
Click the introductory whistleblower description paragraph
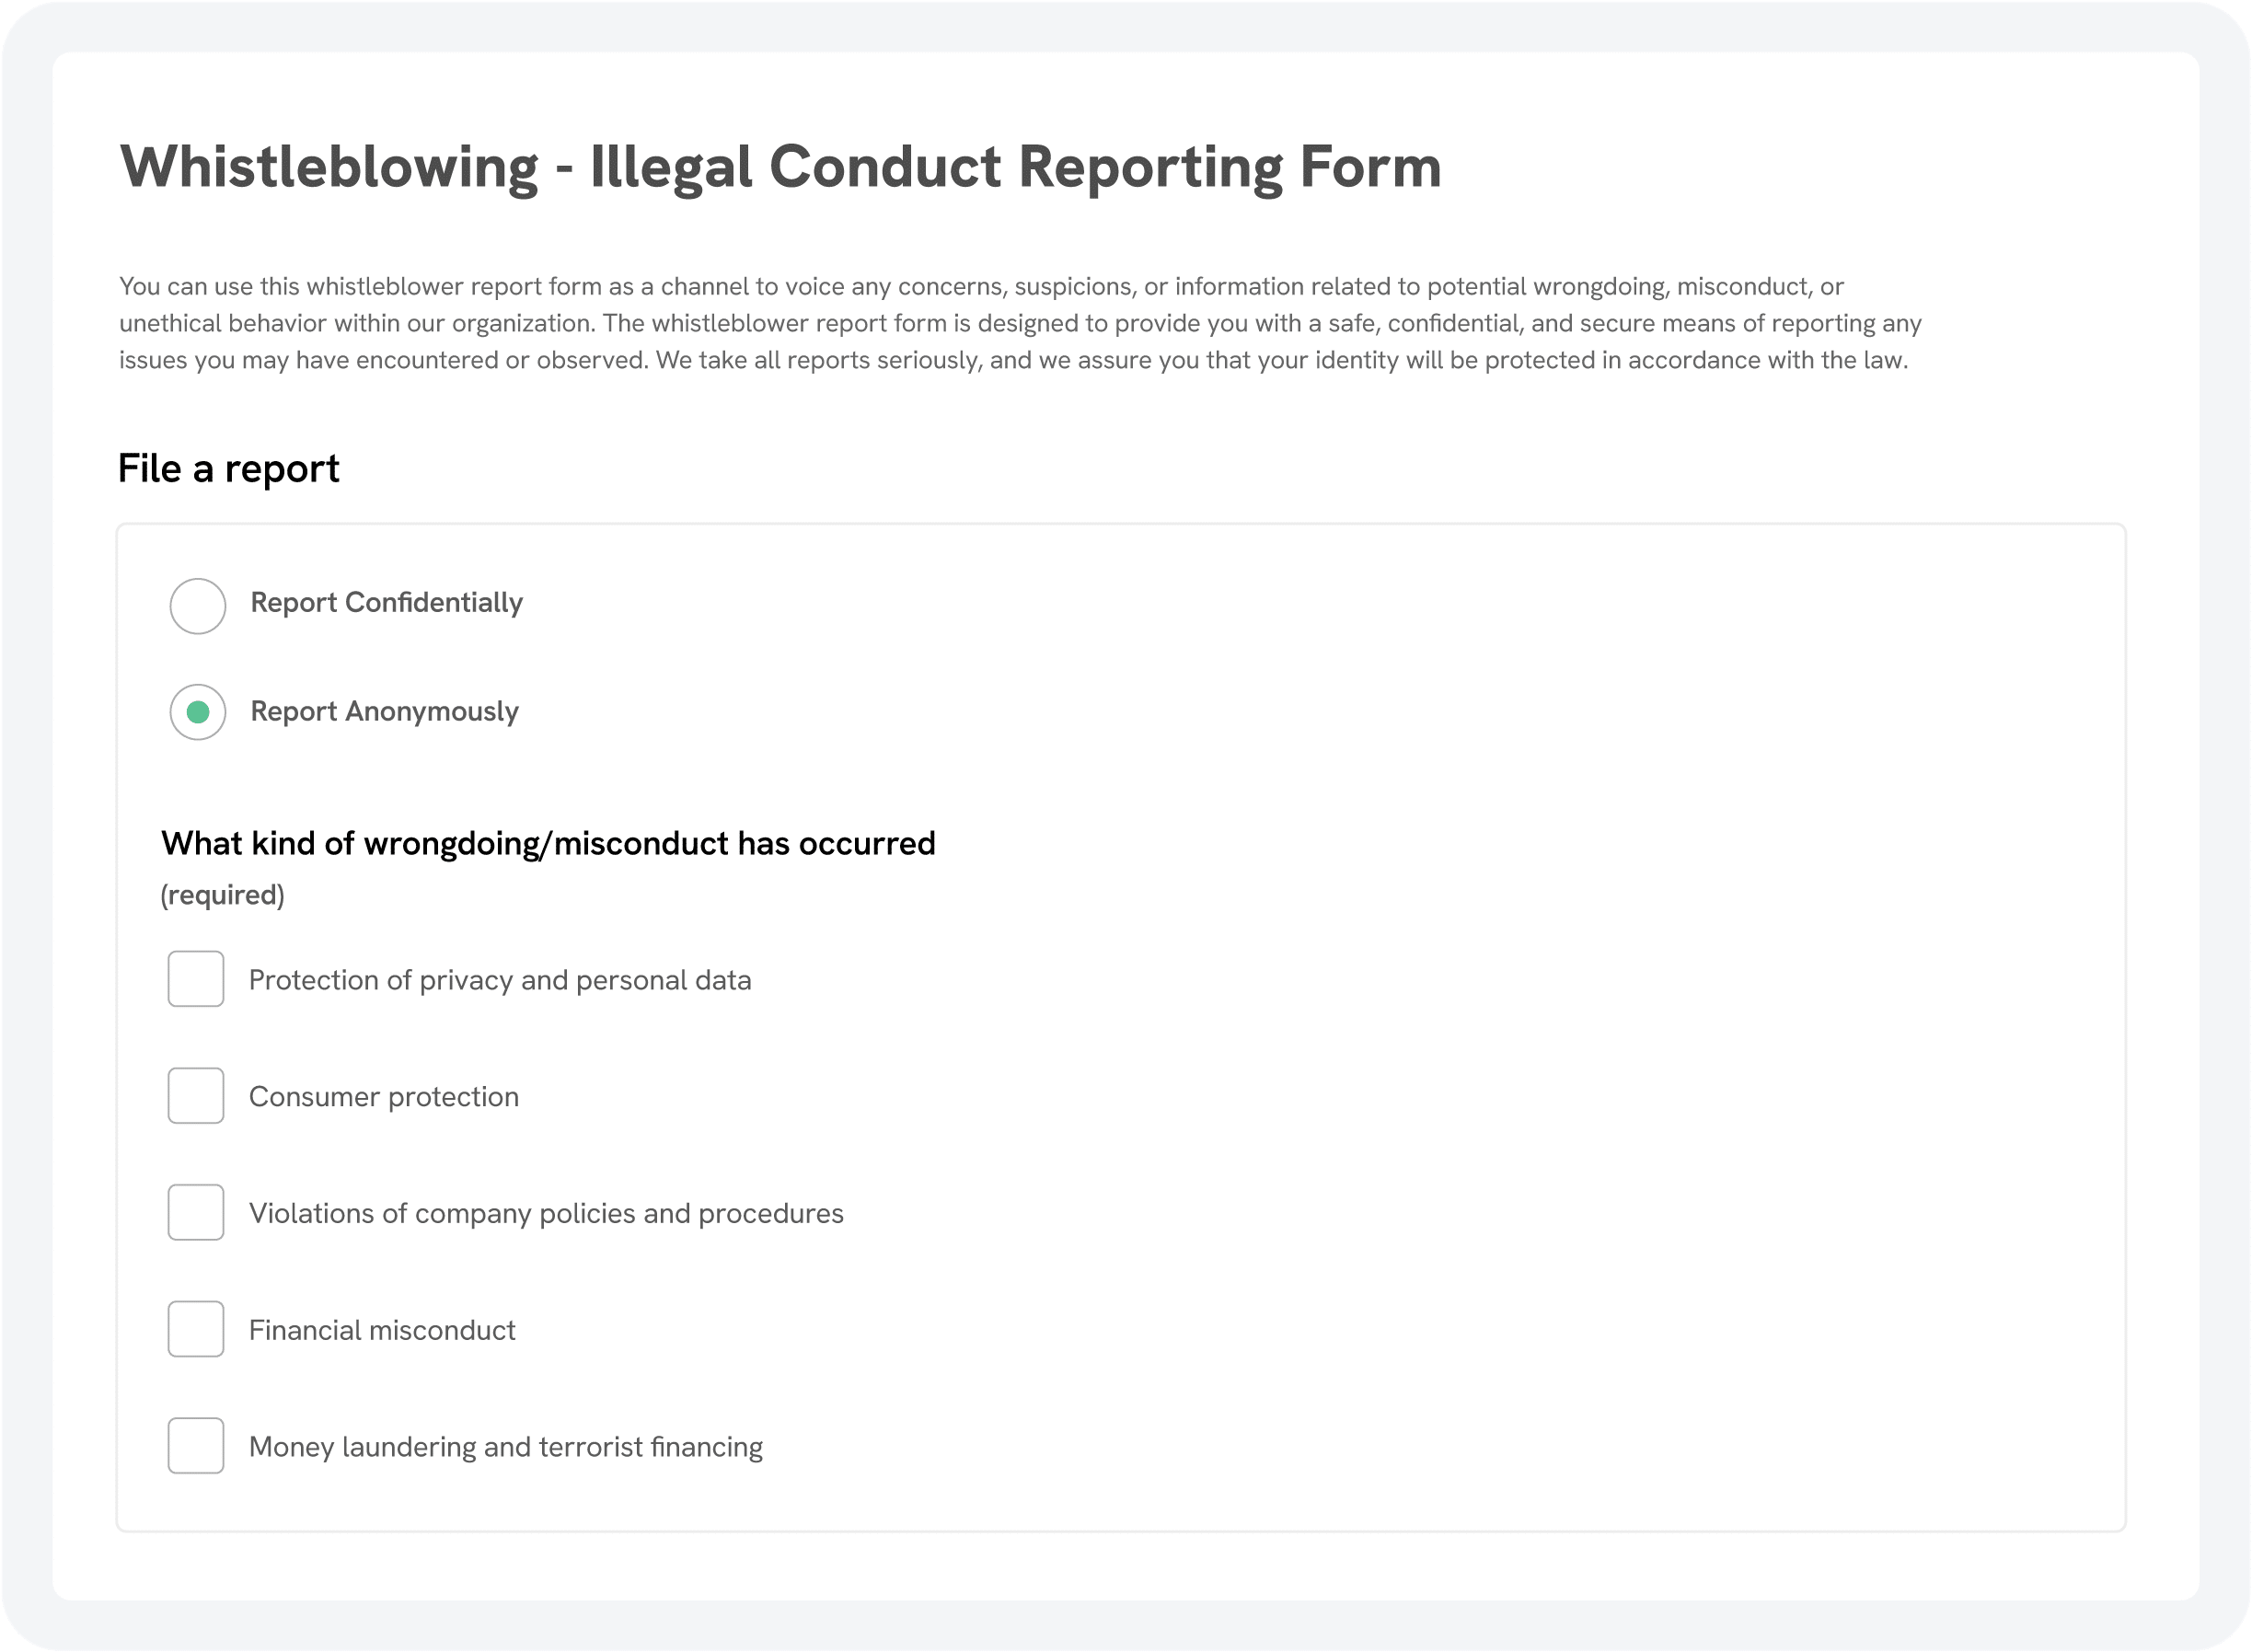pos(1020,323)
